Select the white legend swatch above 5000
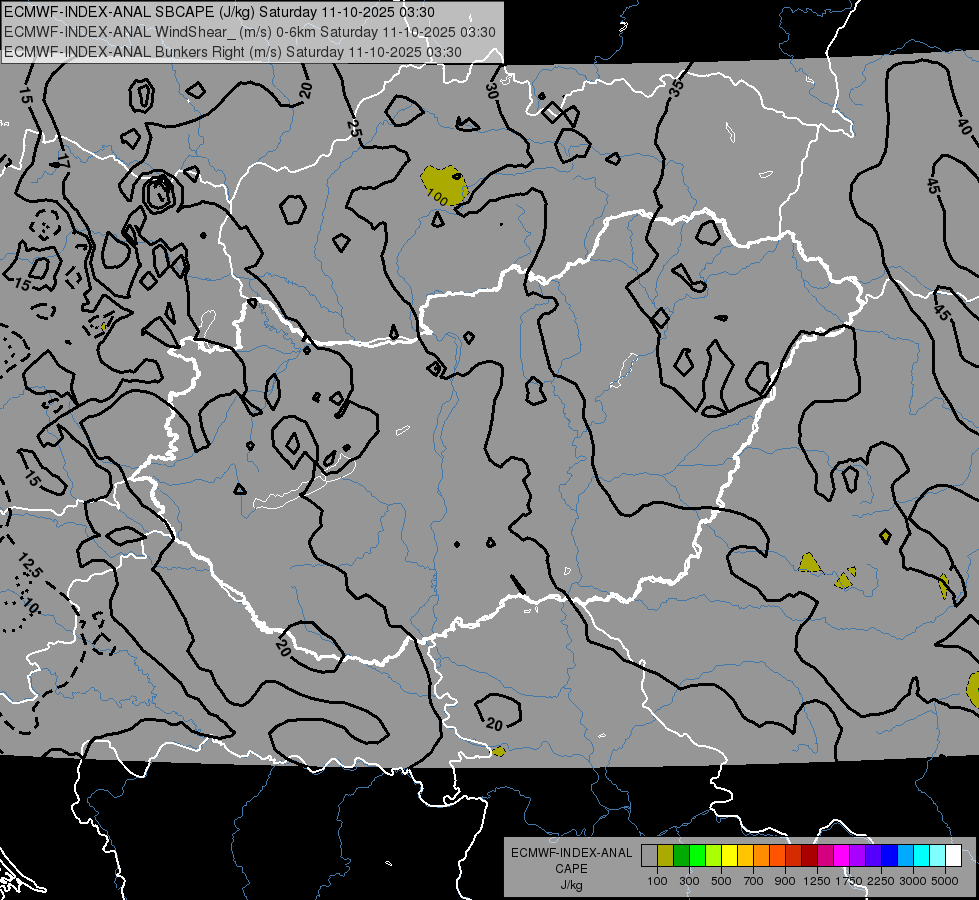Viewport: 979px width, 900px height. click(x=954, y=856)
